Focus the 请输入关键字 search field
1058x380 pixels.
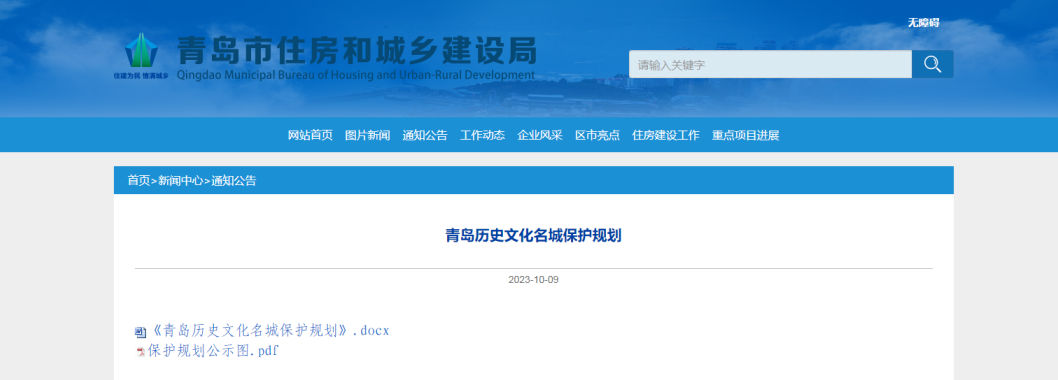pos(771,64)
